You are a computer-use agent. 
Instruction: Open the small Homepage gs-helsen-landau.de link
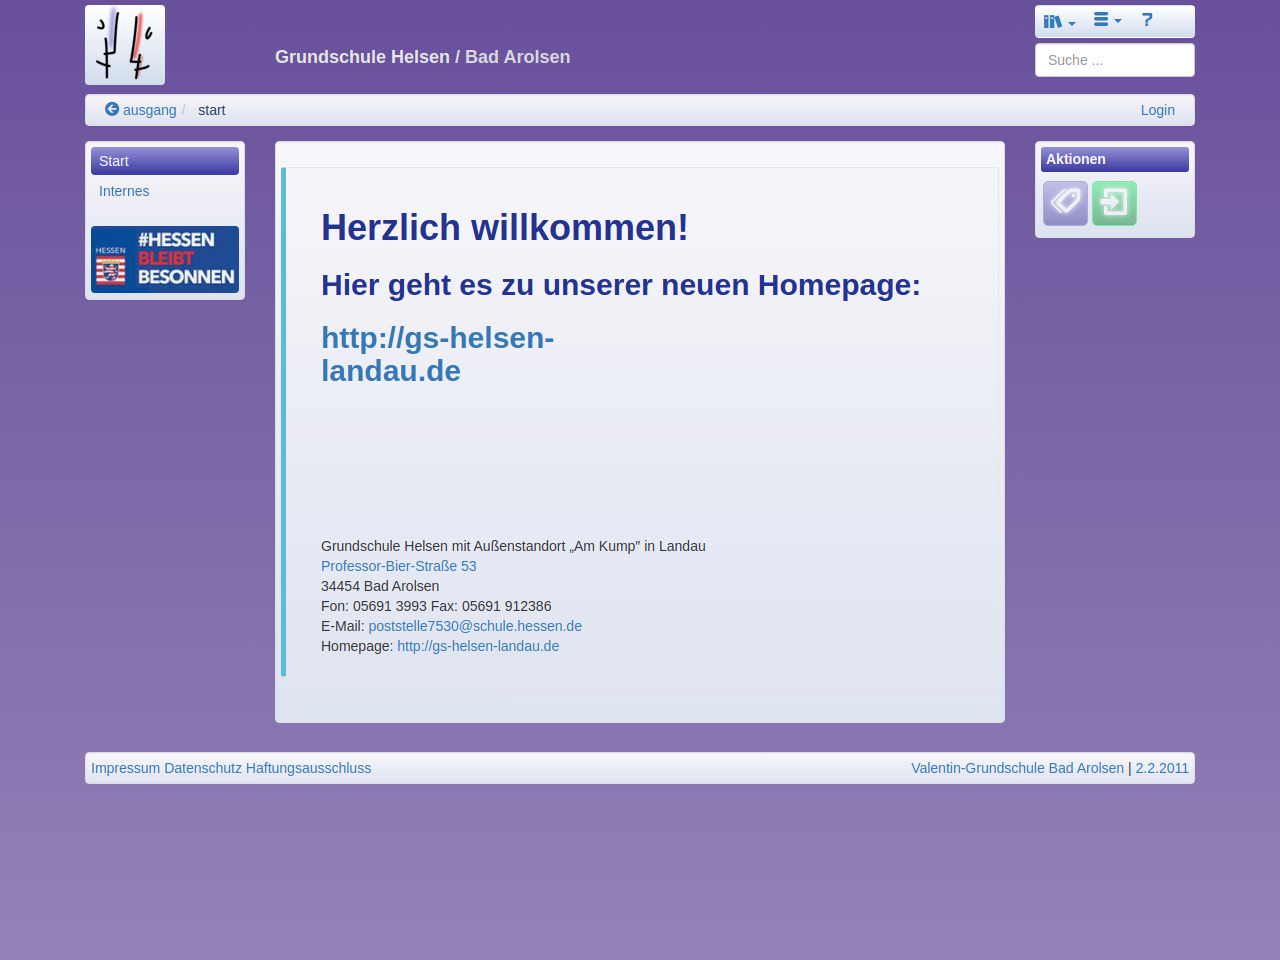click(478, 646)
